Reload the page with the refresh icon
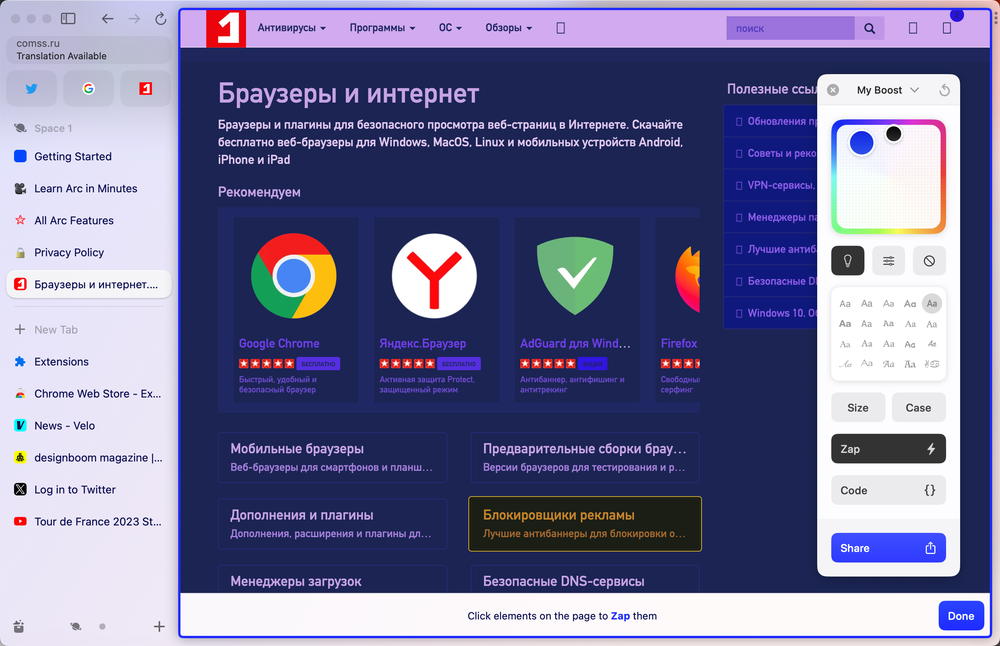The width and height of the screenshot is (1000, 646). 161,18
